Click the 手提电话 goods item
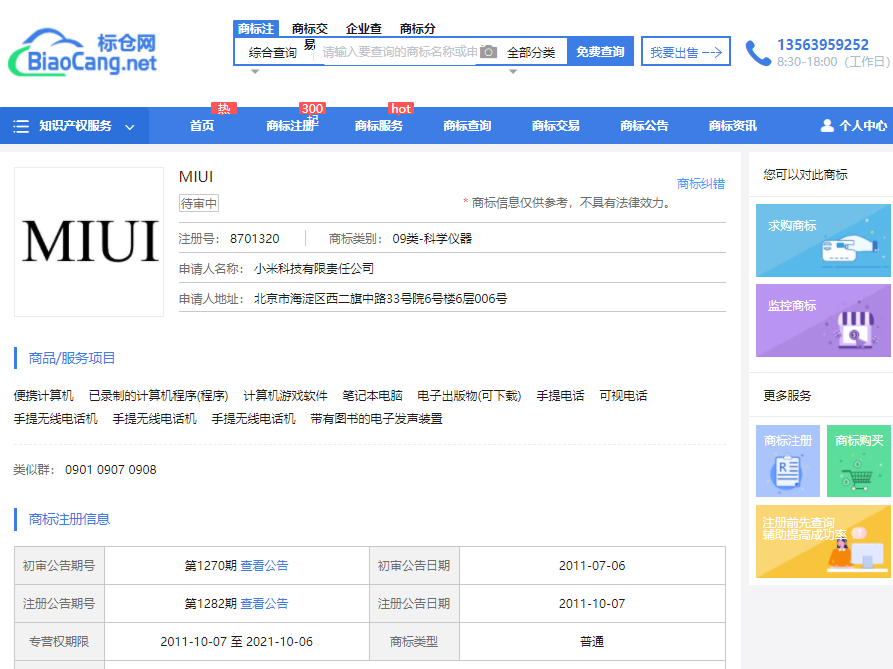Viewport: 893px width, 669px height. point(560,396)
